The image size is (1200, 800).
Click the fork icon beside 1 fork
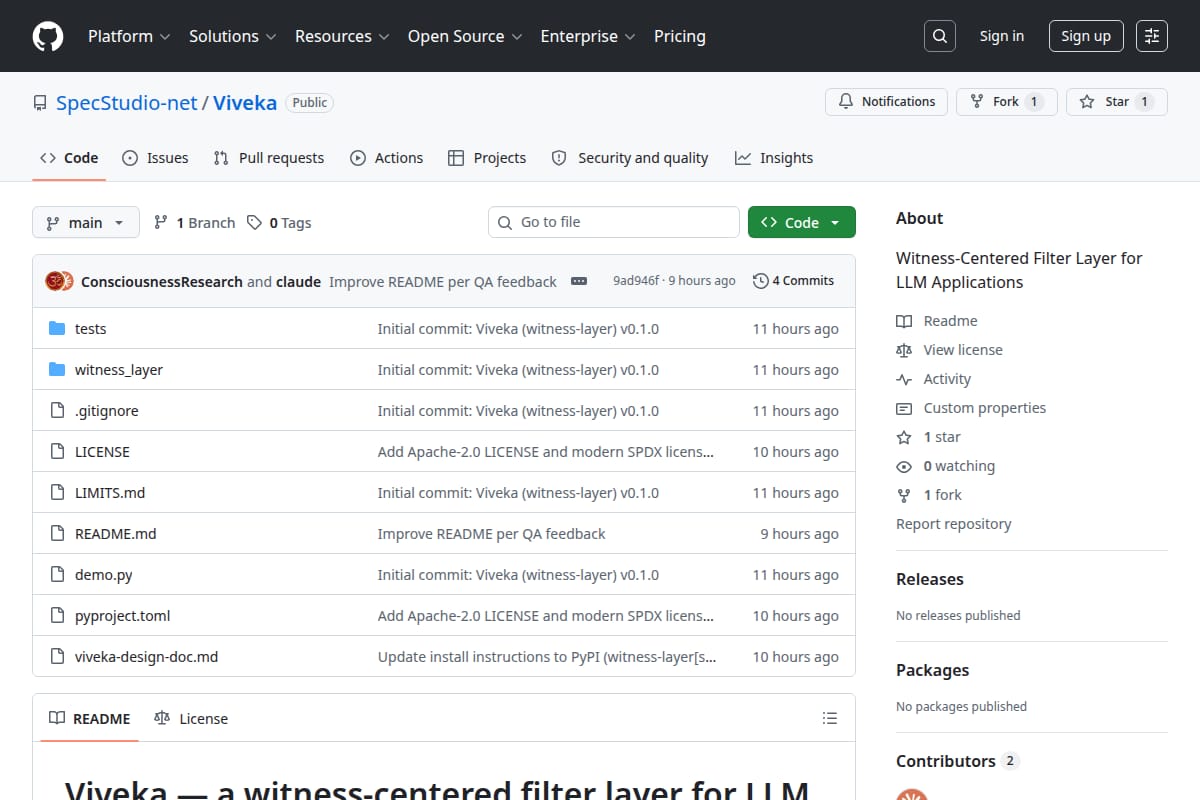point(904,495)
